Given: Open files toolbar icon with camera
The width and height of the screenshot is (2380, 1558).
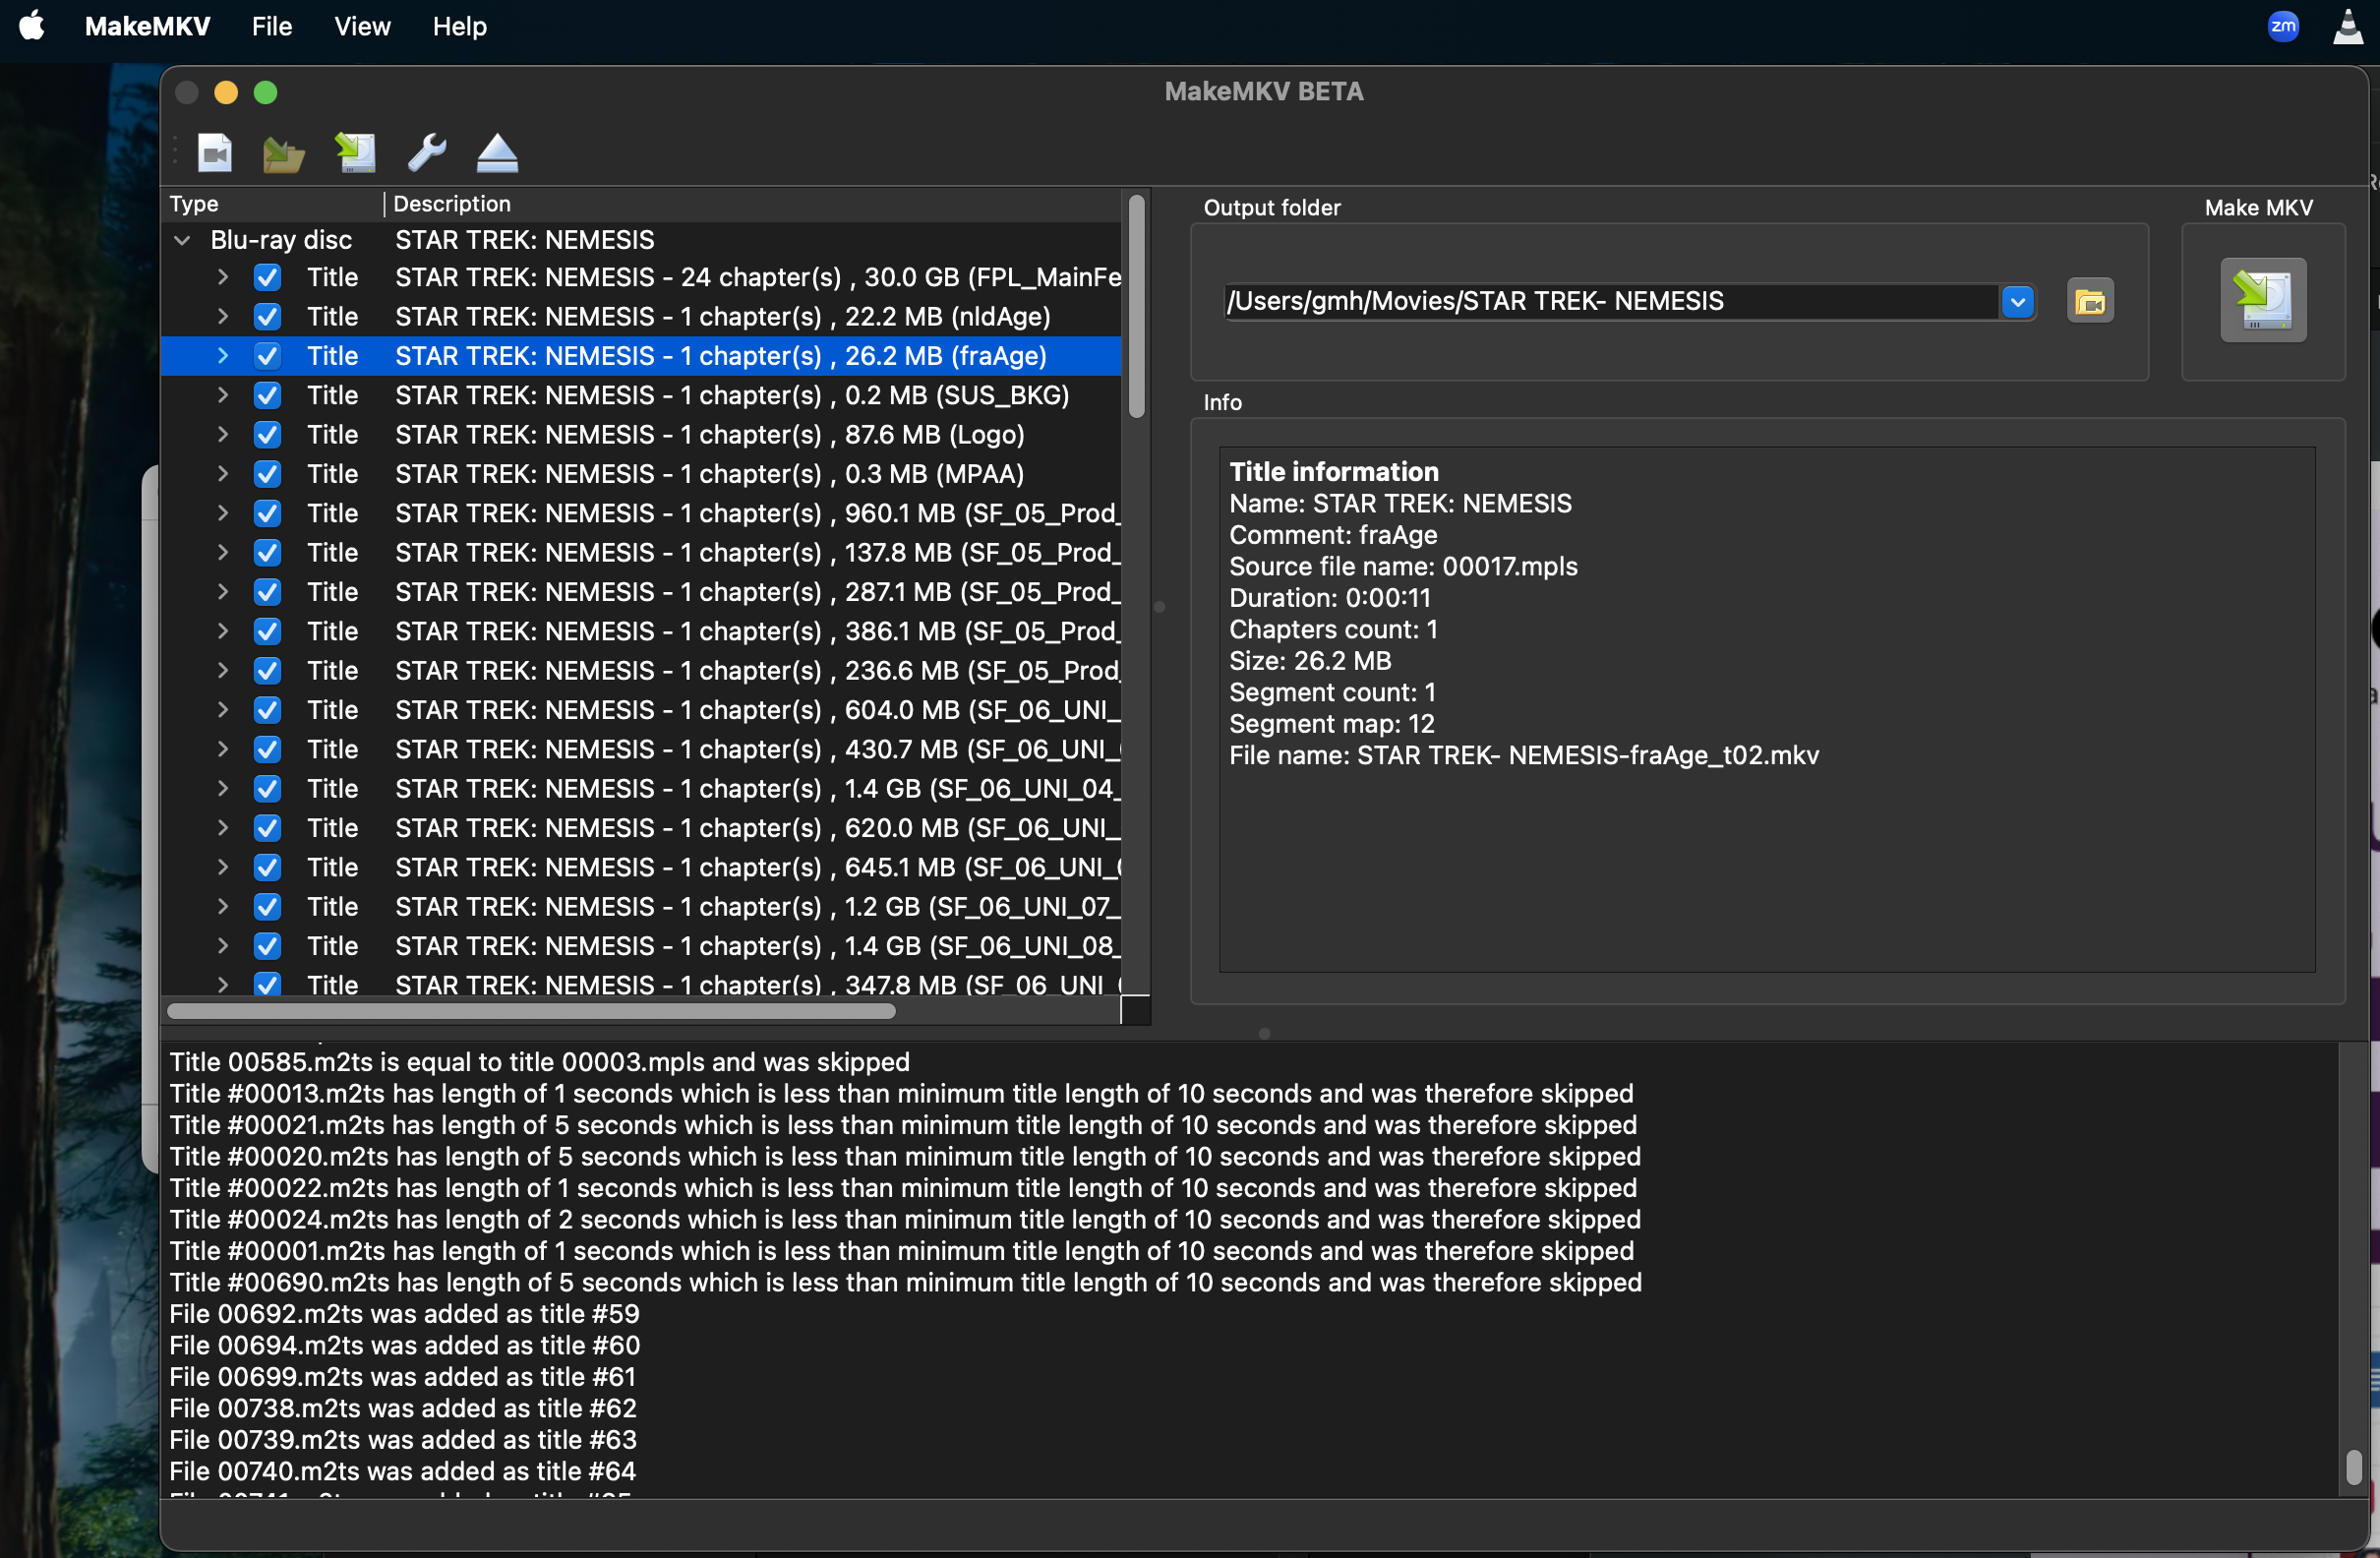Looking at the screenshot, I should coord(214,153).
